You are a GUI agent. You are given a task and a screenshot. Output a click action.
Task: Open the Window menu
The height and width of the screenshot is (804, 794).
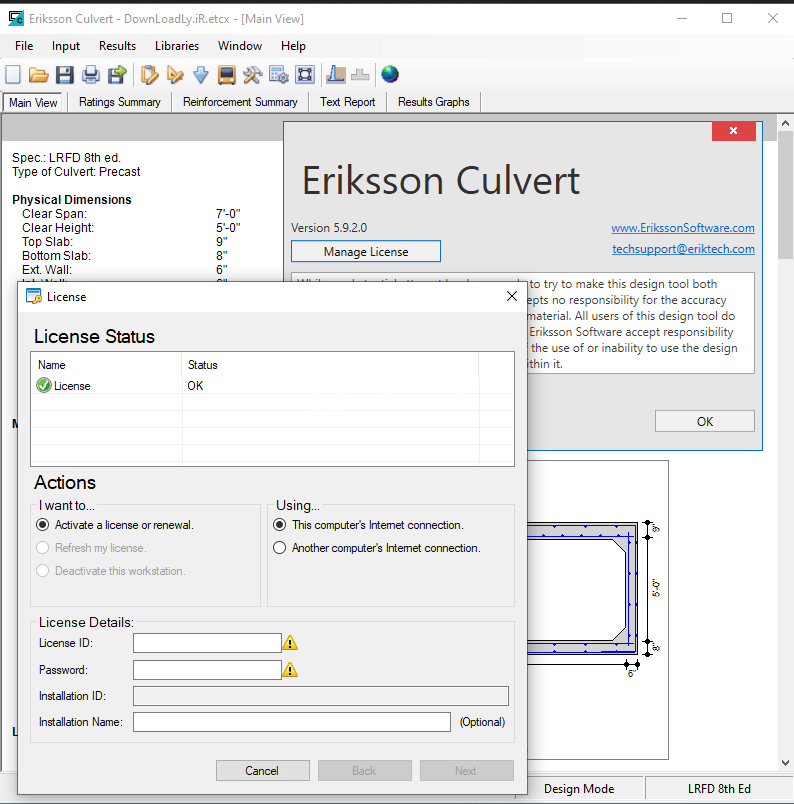[240, 46]
